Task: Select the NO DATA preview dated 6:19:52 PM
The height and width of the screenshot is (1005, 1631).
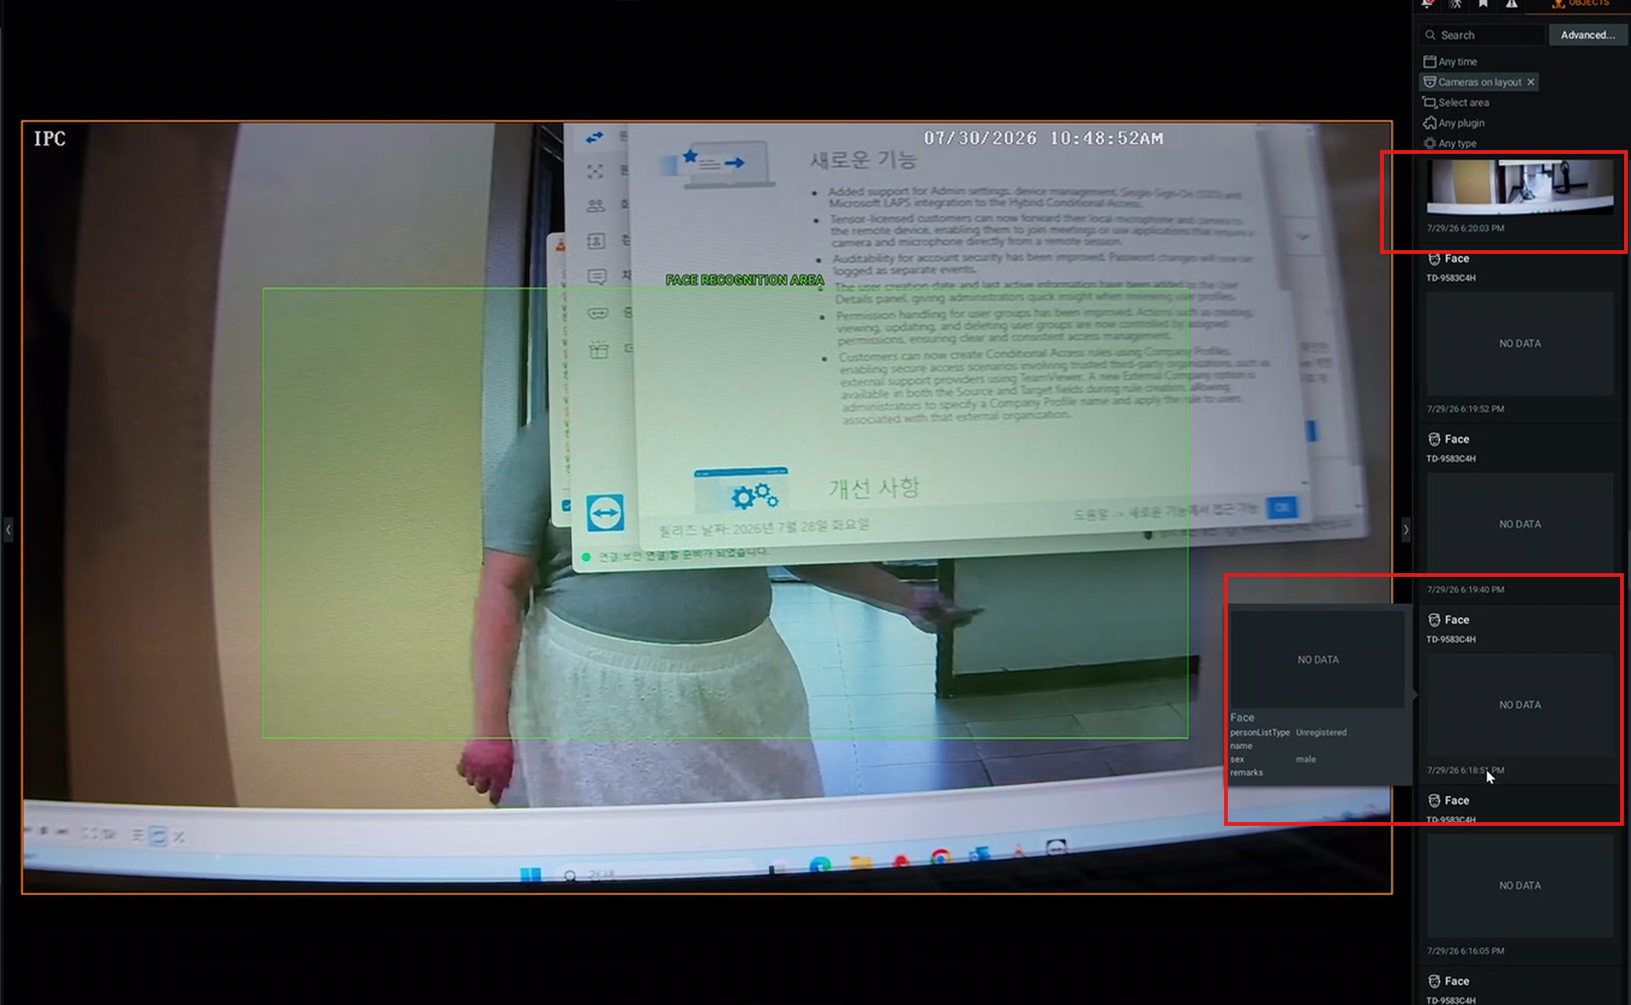Action: pos(1520,344)
